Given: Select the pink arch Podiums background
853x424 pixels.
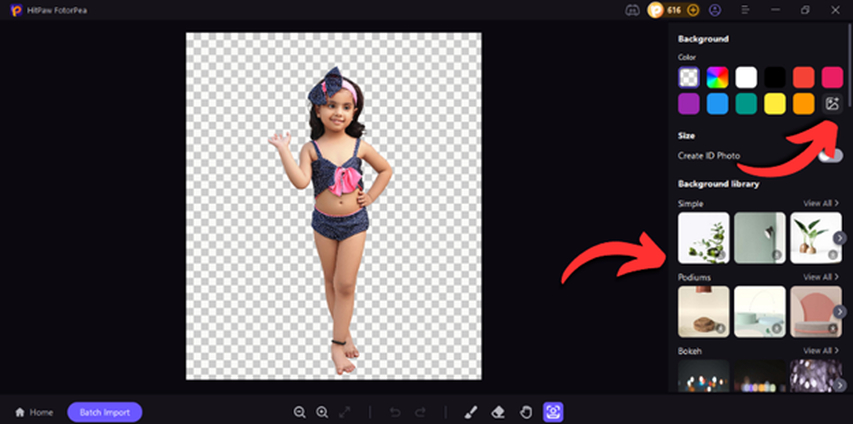Looking at the screenshot, I should click(x=816, y=312).
